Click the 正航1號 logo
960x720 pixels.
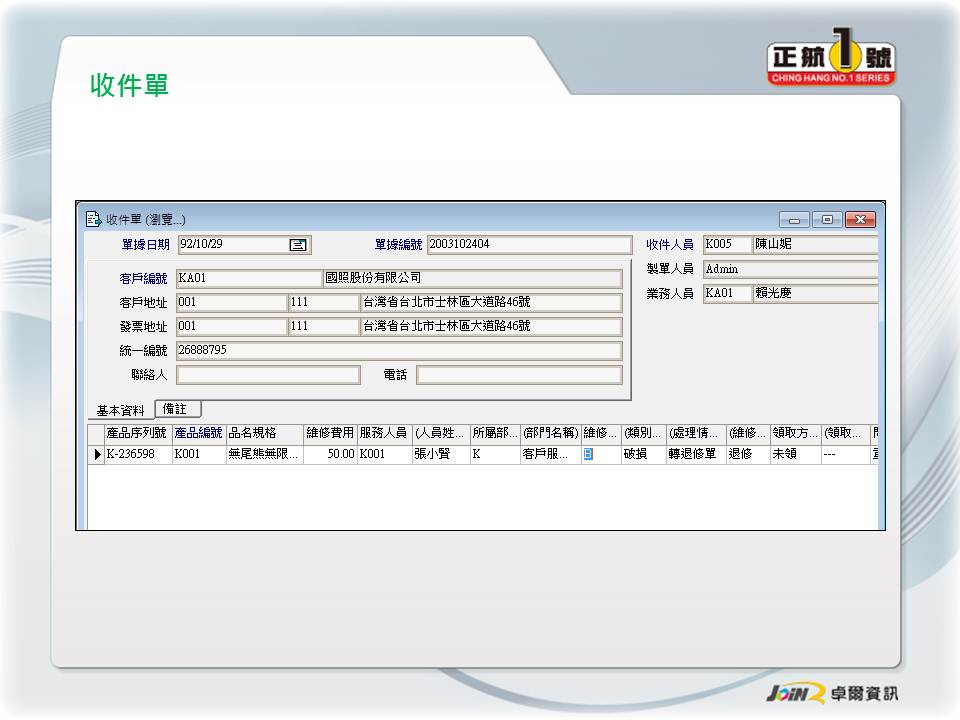click(831, 64)
